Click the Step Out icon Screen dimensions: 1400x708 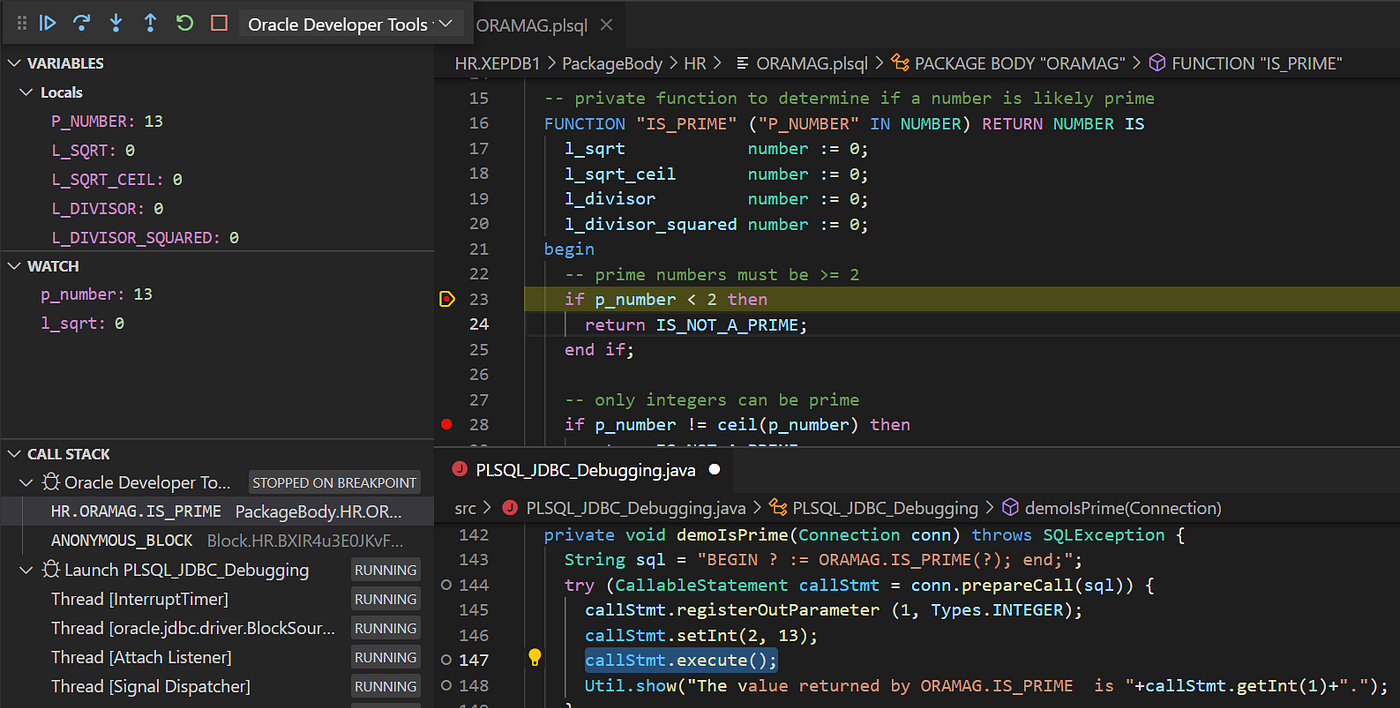pyautogui.click(x=149, y=23)
